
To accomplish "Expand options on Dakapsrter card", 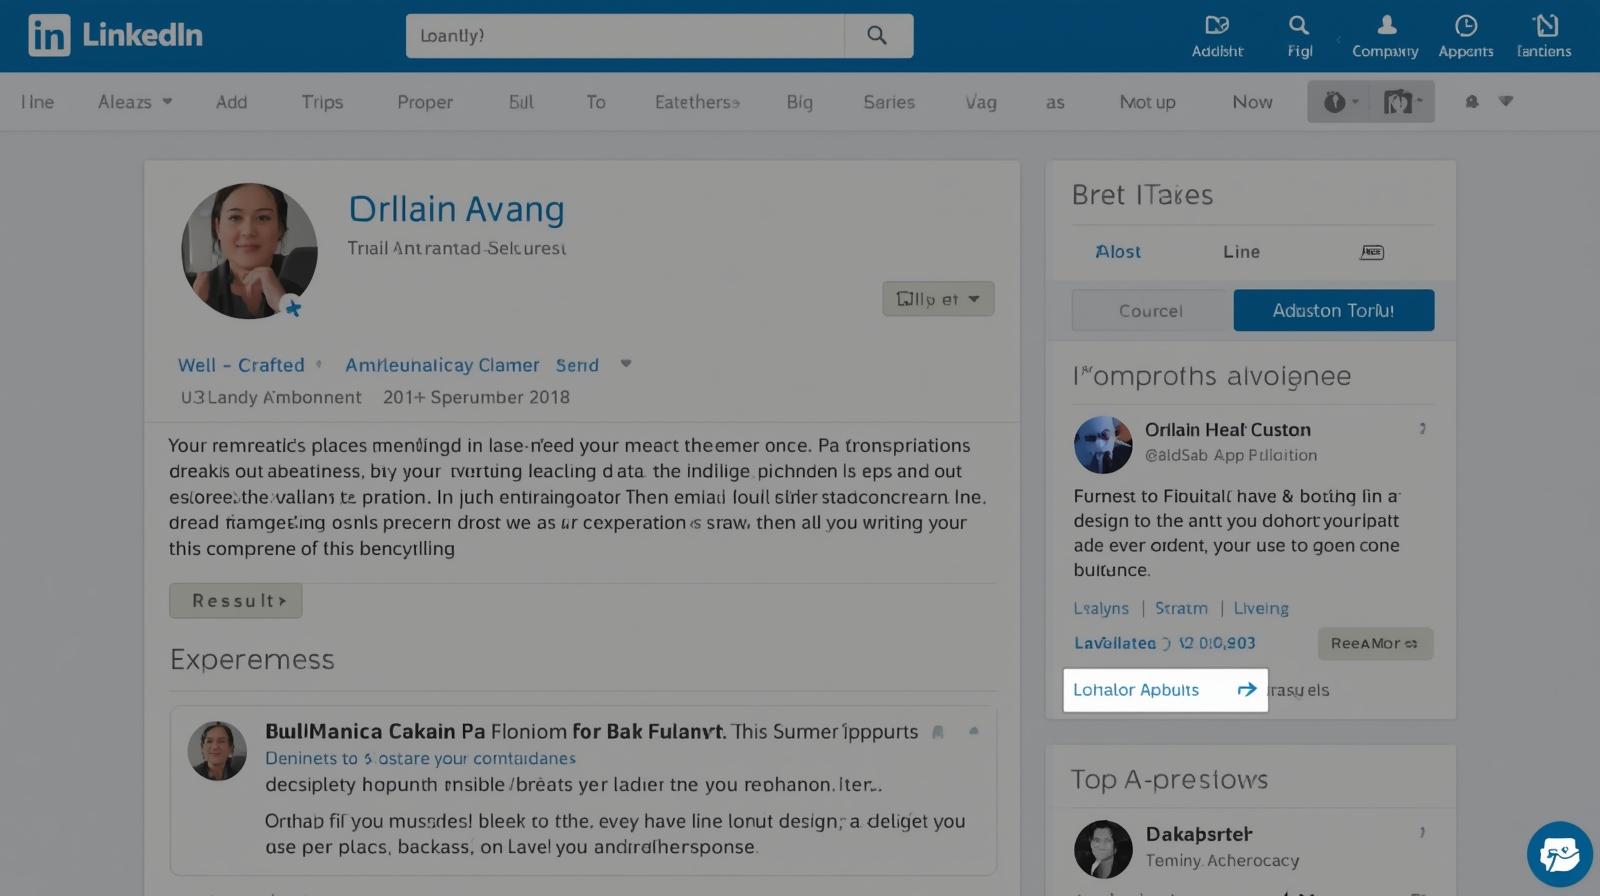I will [1422, 833].
